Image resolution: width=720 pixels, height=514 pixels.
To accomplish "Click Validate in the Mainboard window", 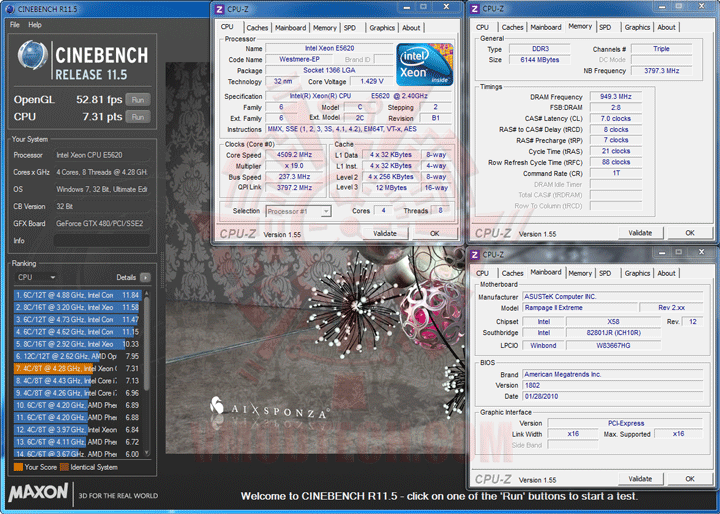I will tap(640, 479).
